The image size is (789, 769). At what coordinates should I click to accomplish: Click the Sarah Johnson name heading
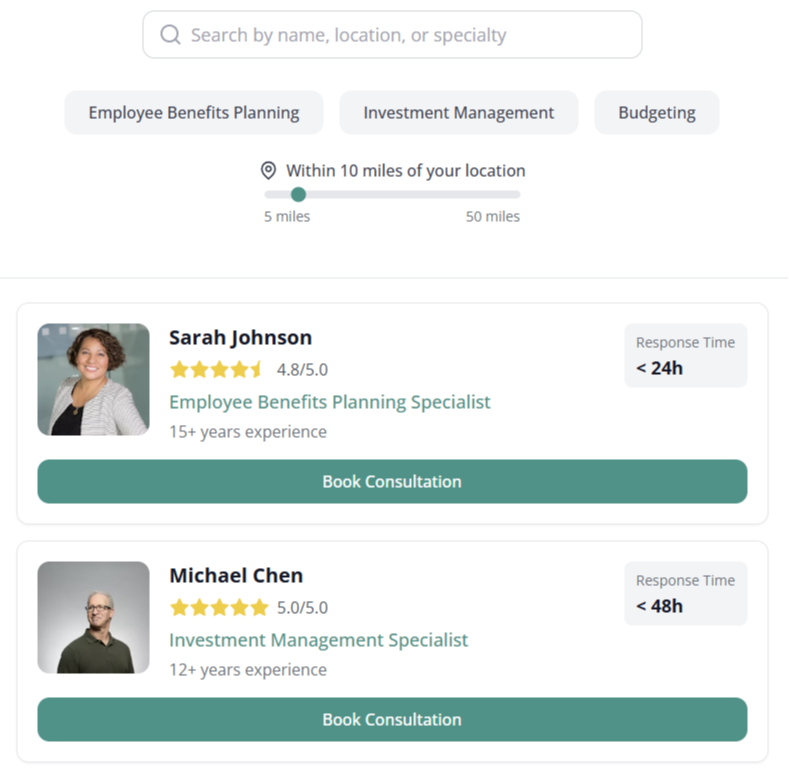click(240, 337)
